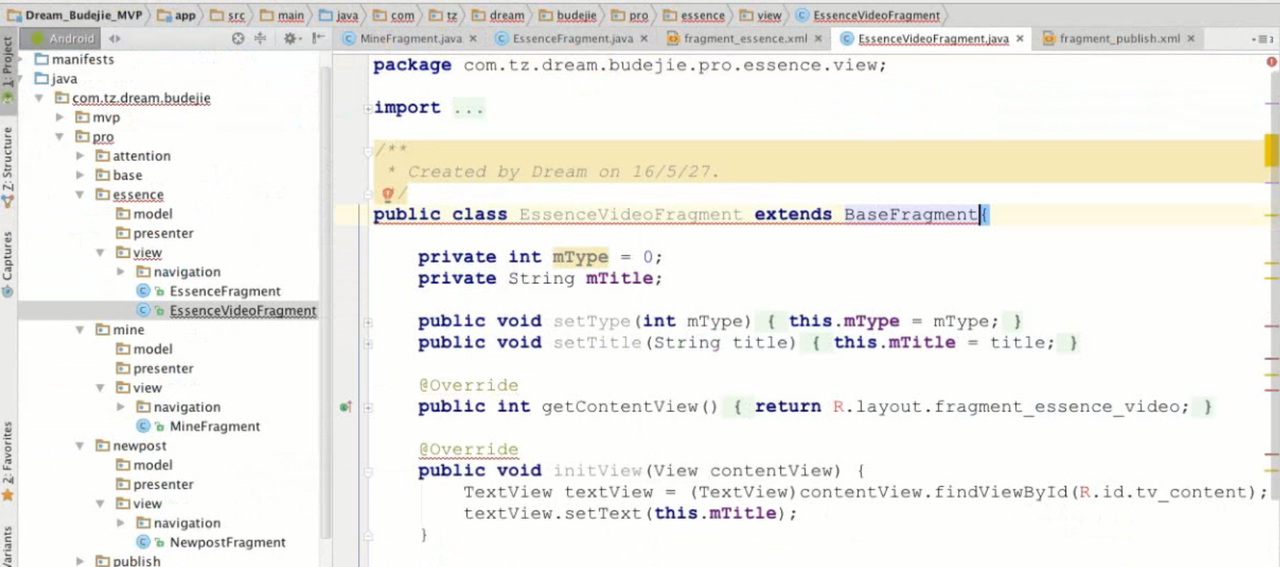Collapse the pro package node arrow
1280x567 pixels.
[60, 137]
